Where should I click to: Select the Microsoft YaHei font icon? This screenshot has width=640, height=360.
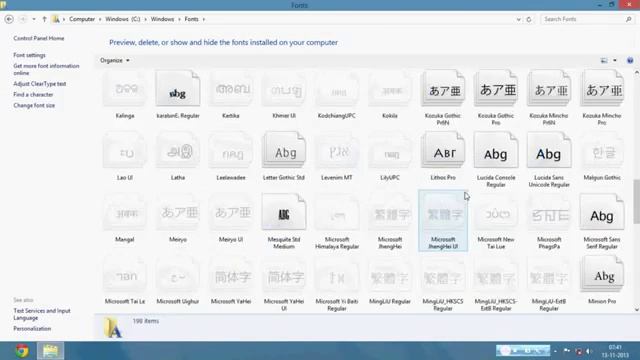click(x=231, y=274)
